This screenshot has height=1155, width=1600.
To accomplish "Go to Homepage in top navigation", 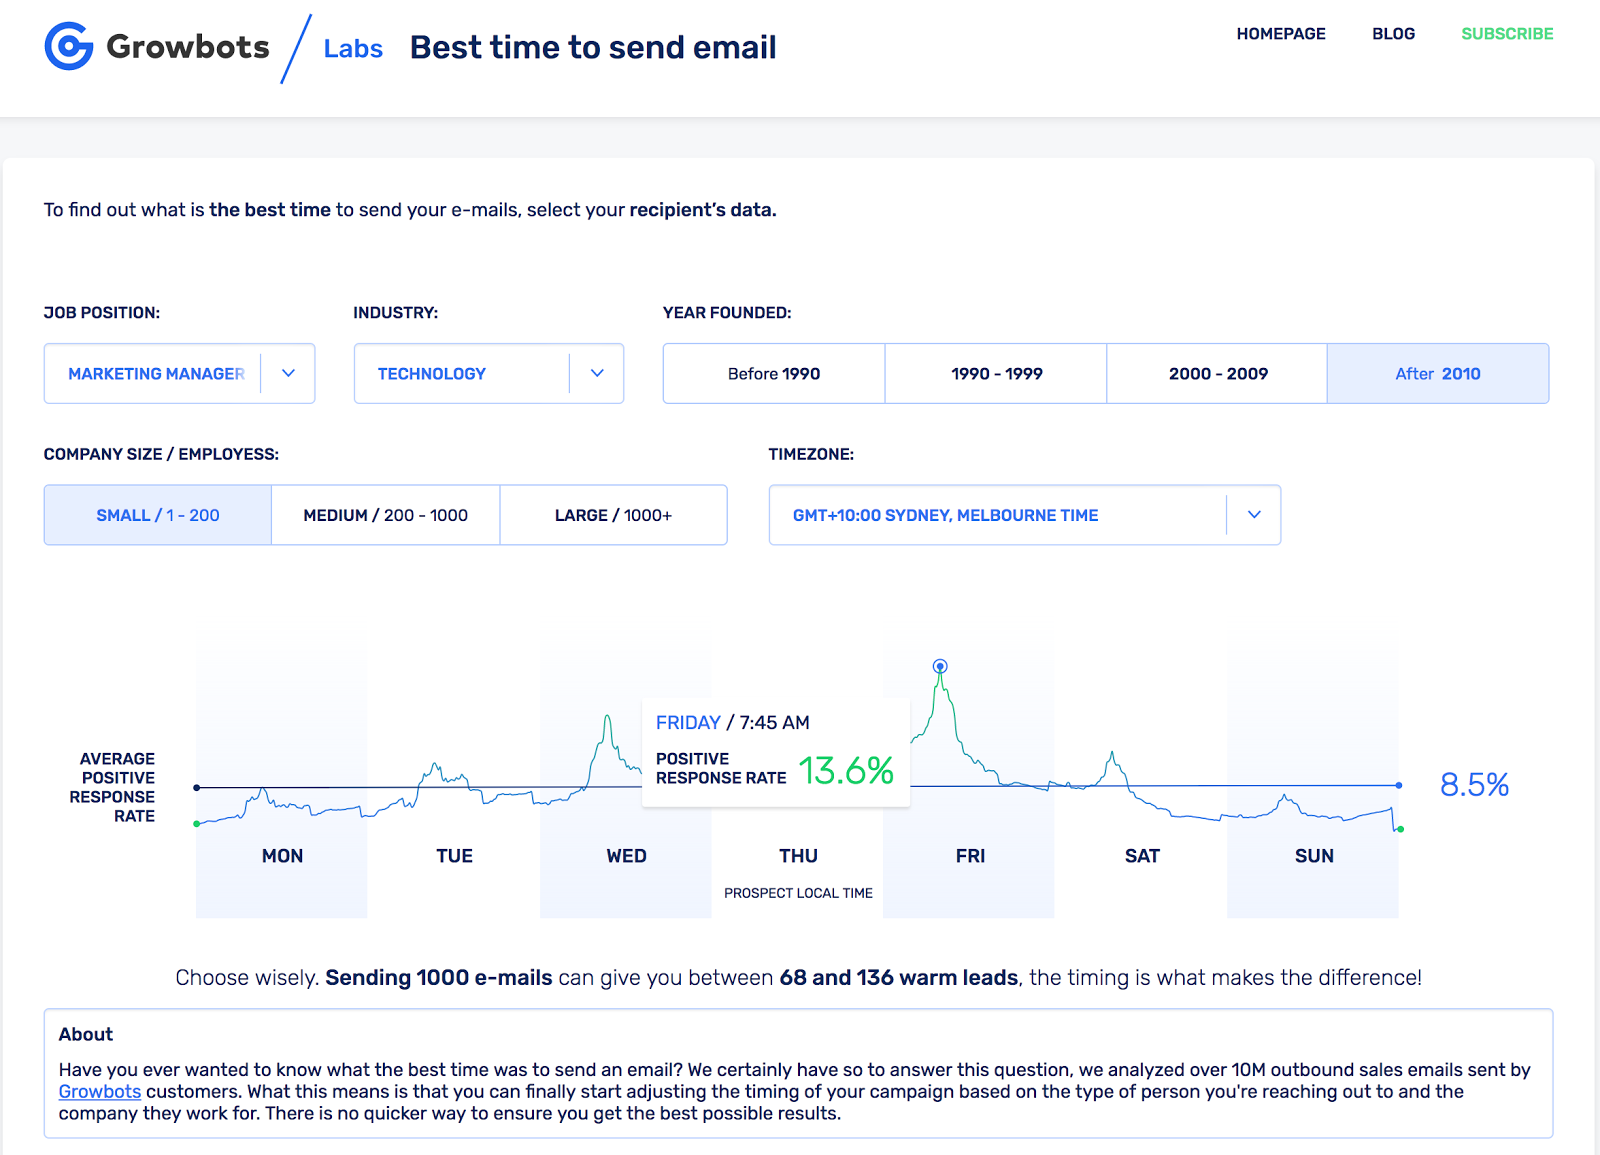I will coord(1280,34).
